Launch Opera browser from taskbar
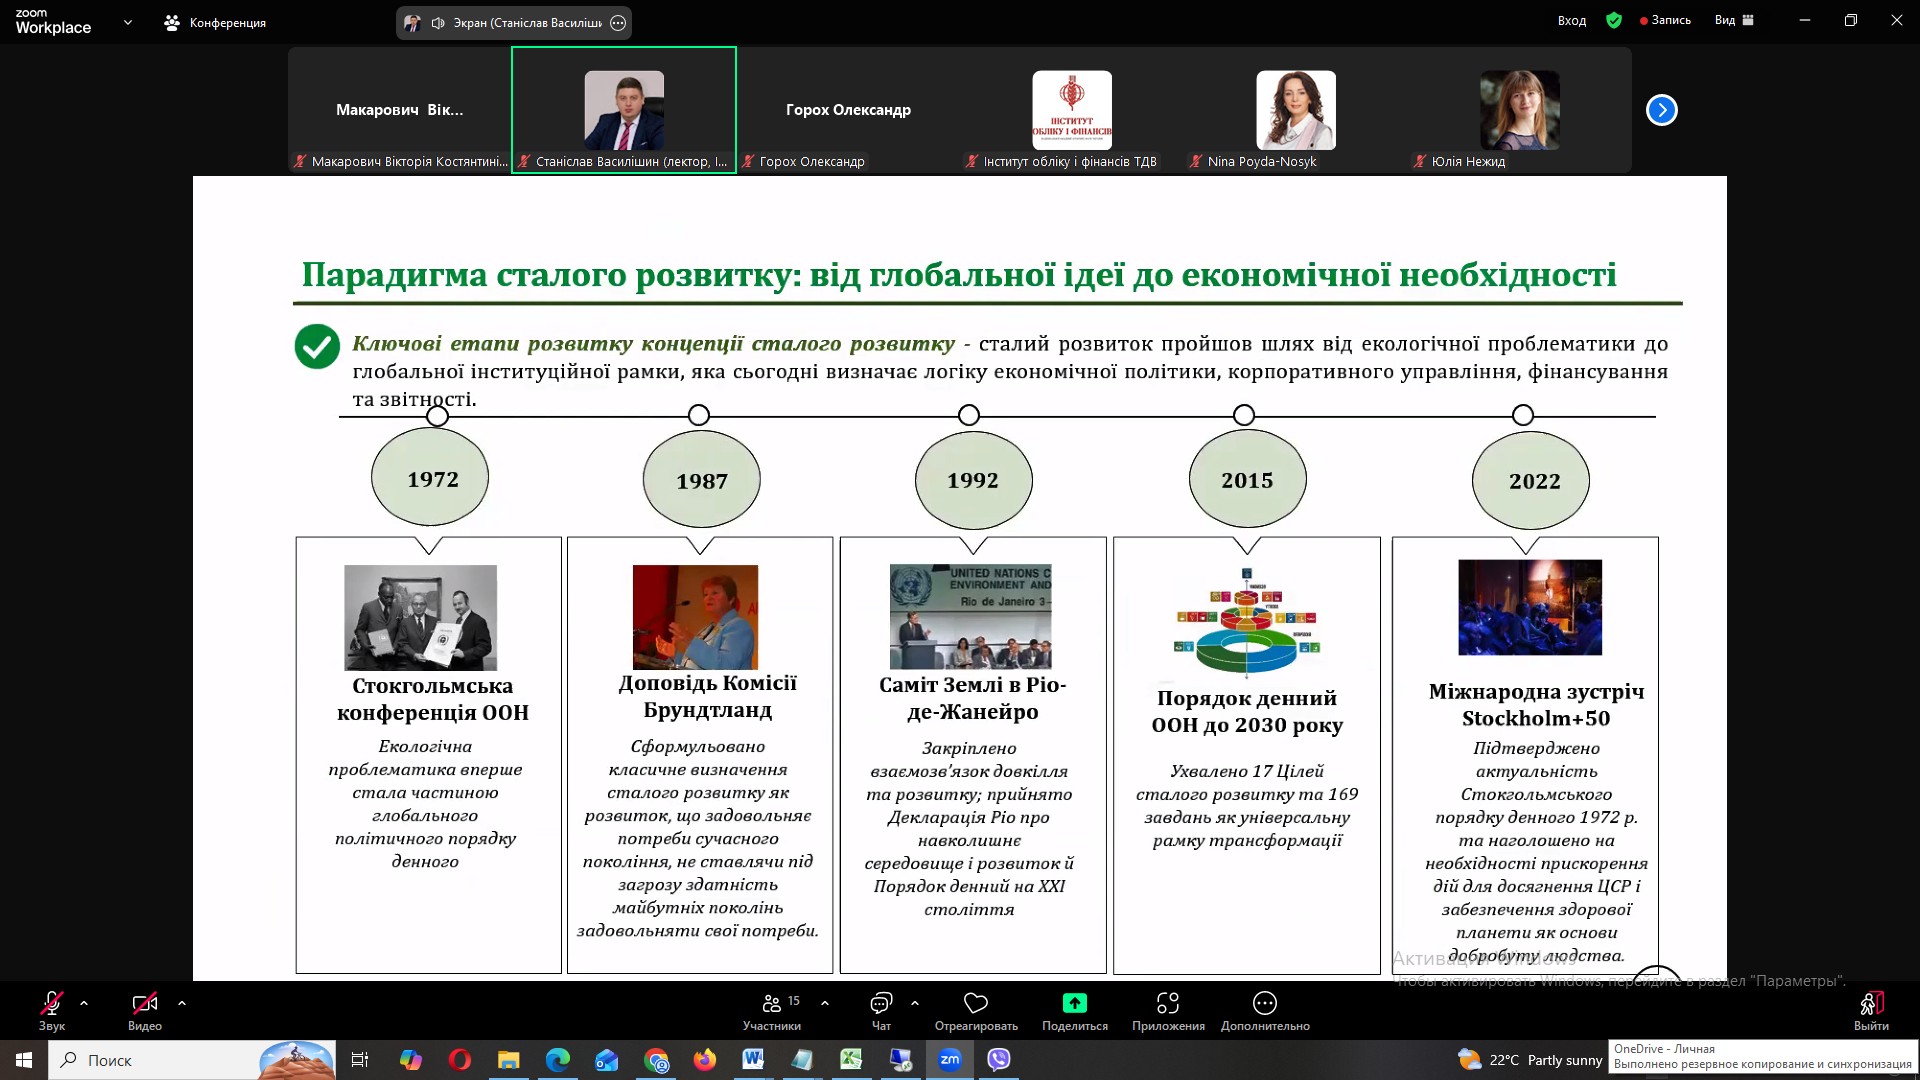 click(459, 1060)
